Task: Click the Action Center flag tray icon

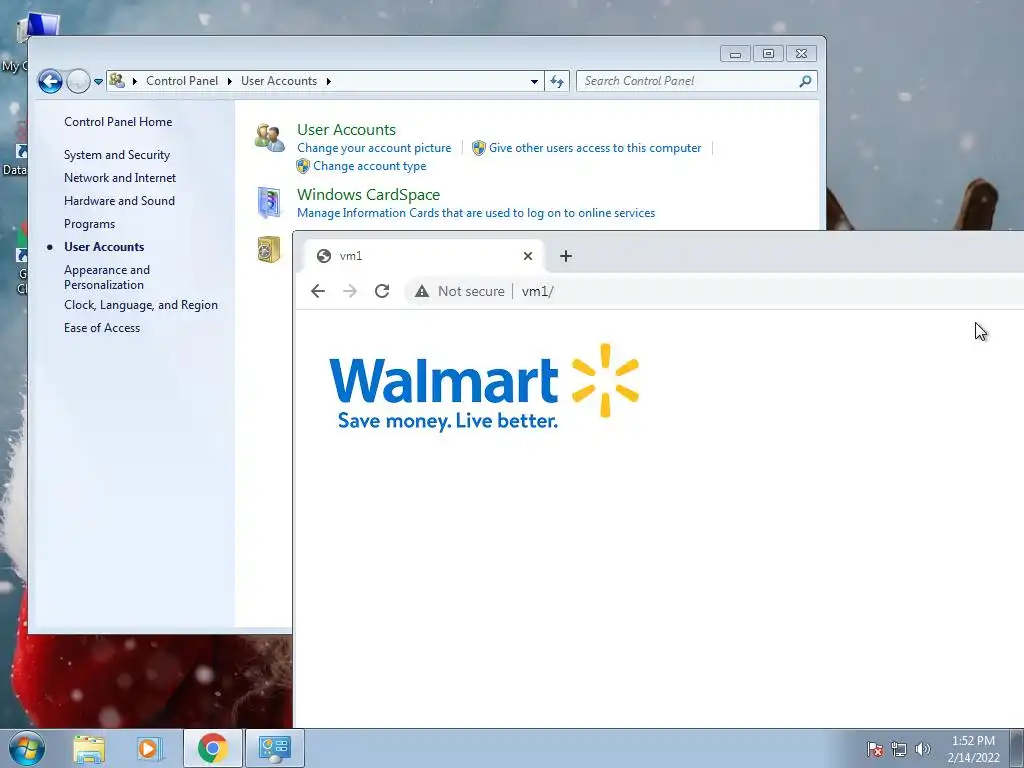Action: pyautogui.click(x=875, y=749)
